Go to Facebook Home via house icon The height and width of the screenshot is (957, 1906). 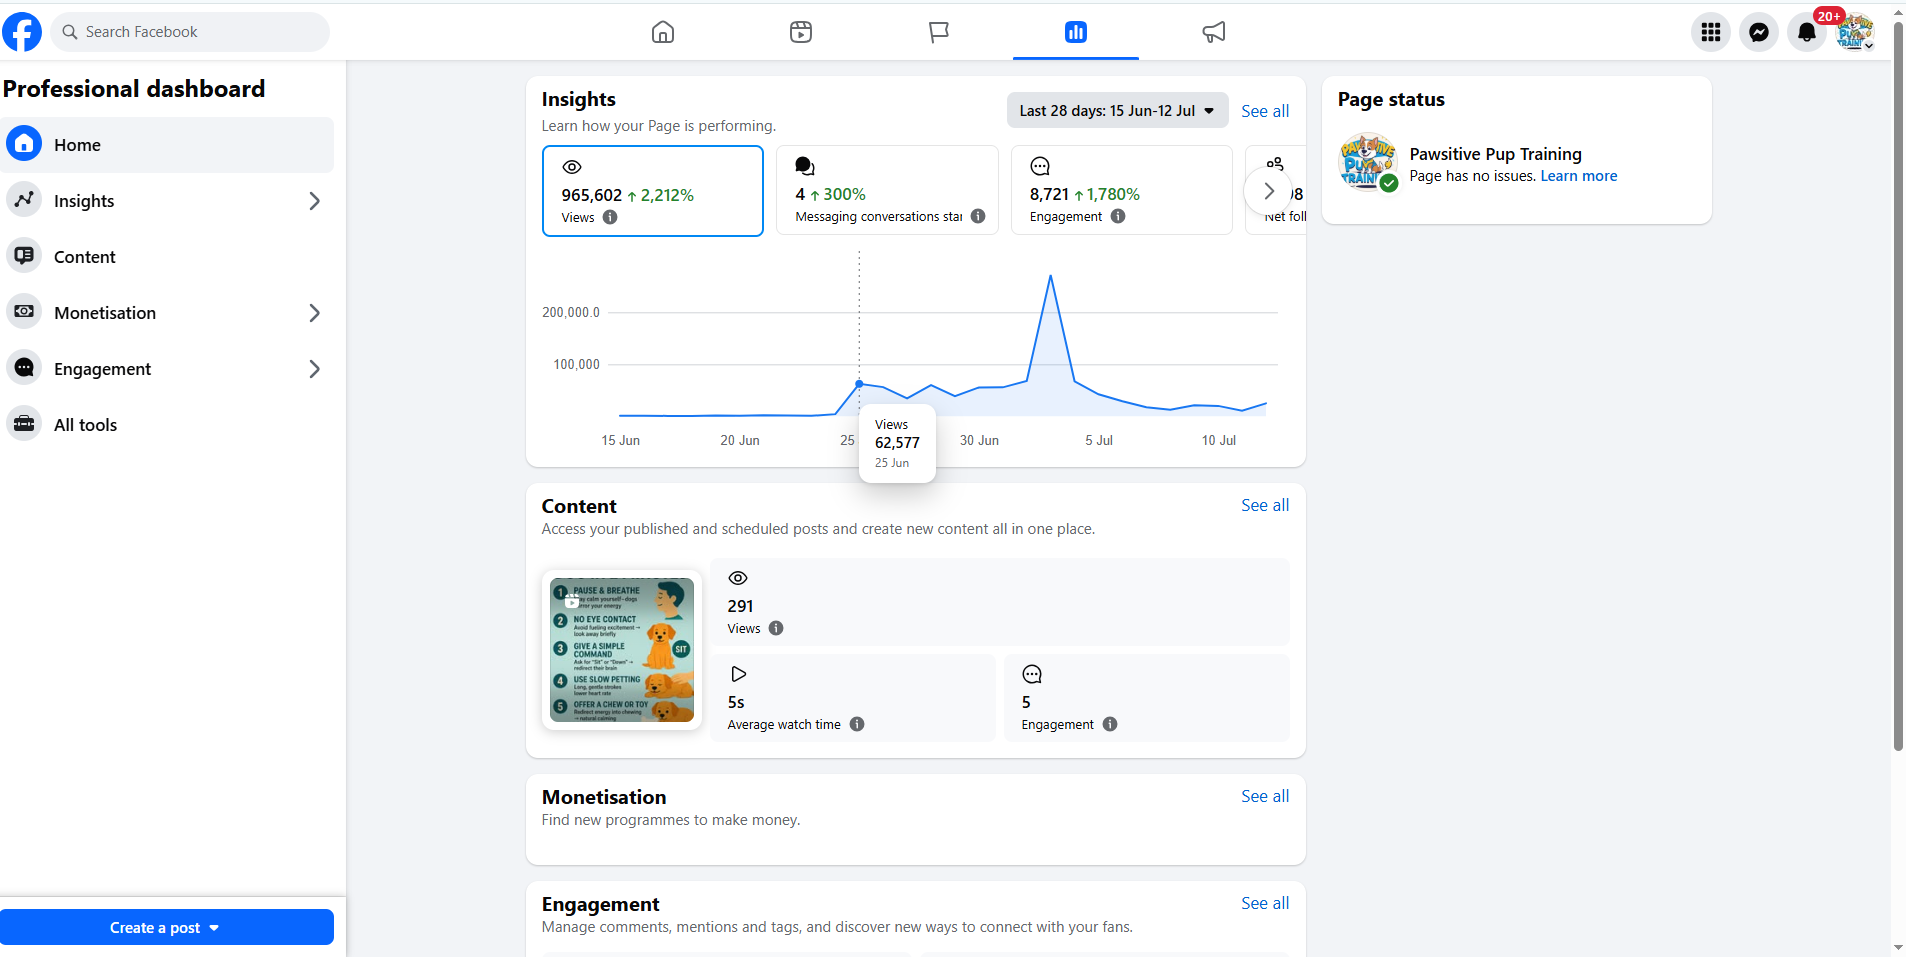(663, 32)
